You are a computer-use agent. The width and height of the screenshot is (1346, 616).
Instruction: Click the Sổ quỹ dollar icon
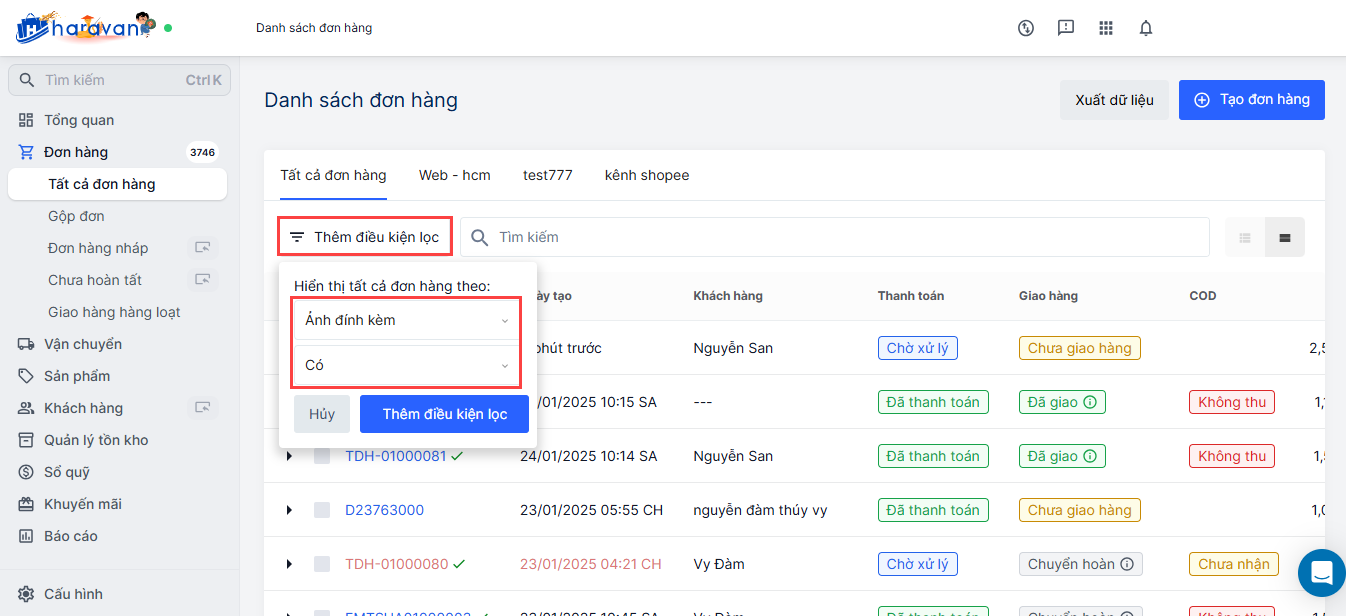(x=26, y=472)
